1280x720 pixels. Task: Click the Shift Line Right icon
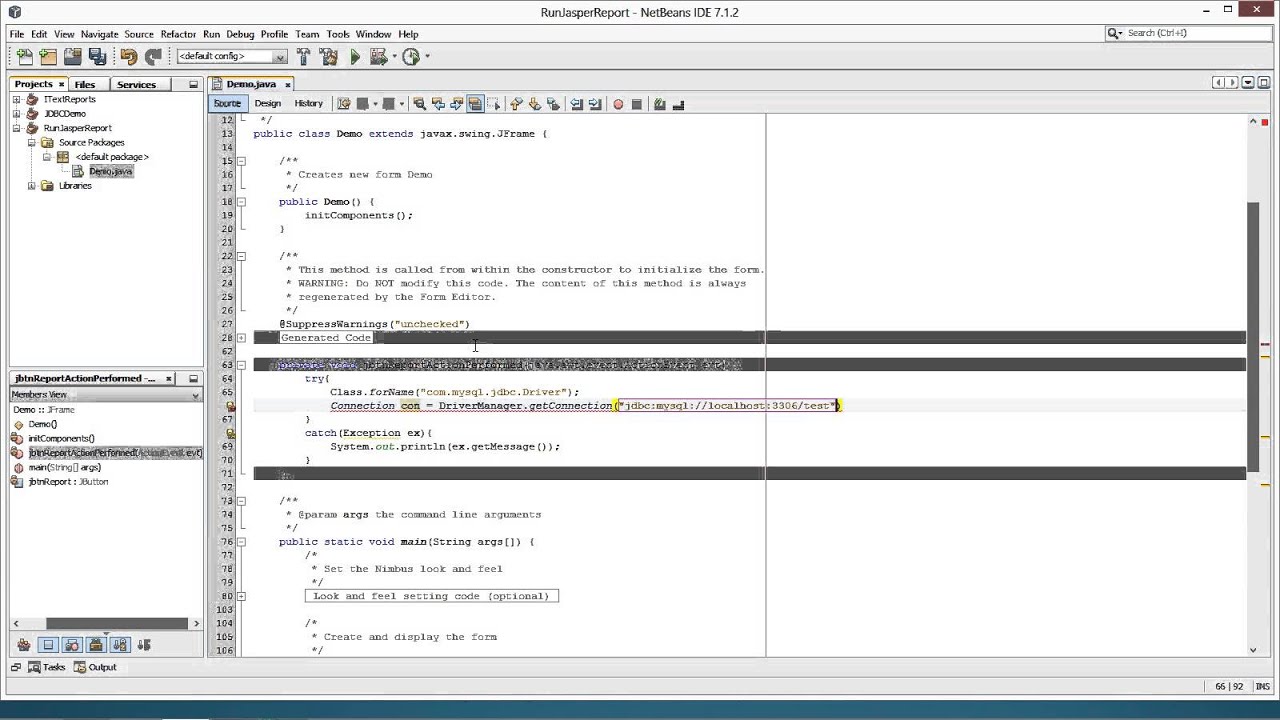click(595, 104)
